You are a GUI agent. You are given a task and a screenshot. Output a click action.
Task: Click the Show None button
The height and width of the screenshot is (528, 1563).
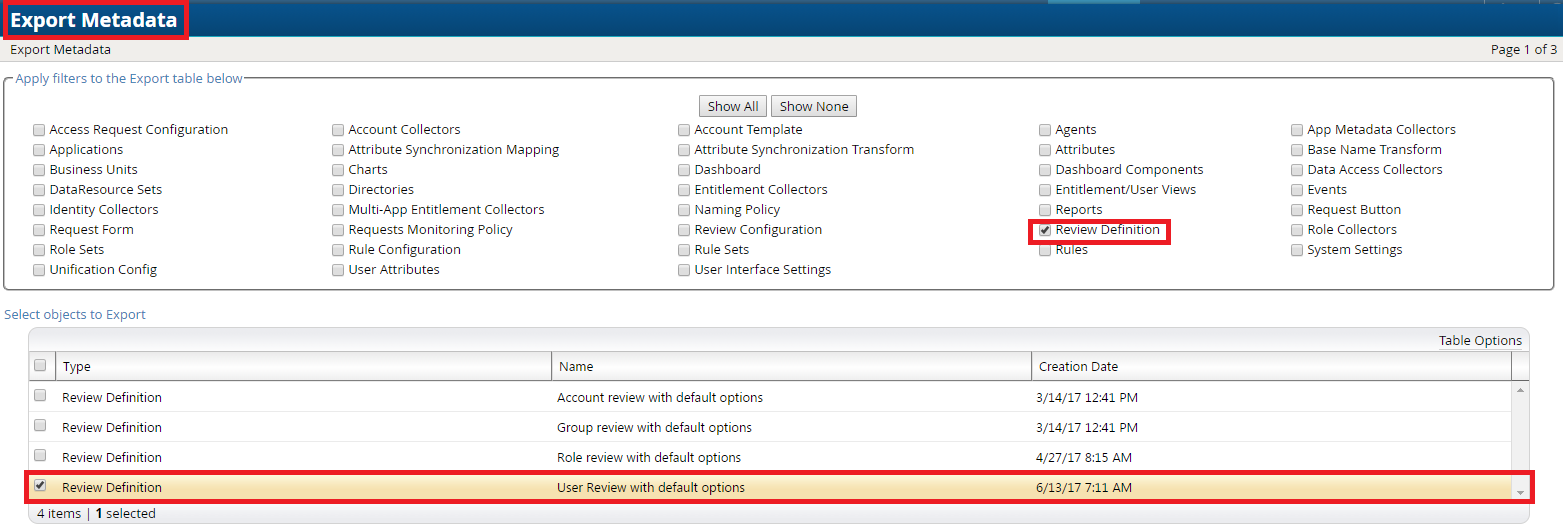[x=813, y=106]
